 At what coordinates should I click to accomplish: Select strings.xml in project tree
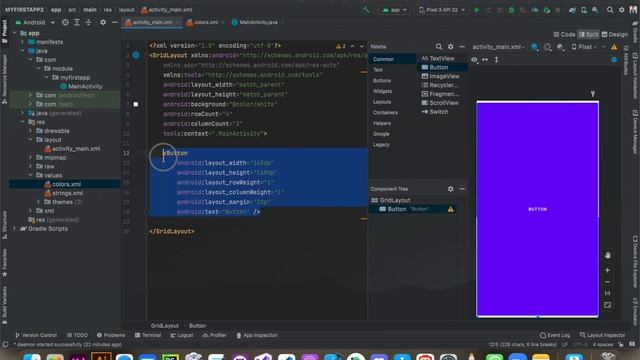(x=63, y=193)
